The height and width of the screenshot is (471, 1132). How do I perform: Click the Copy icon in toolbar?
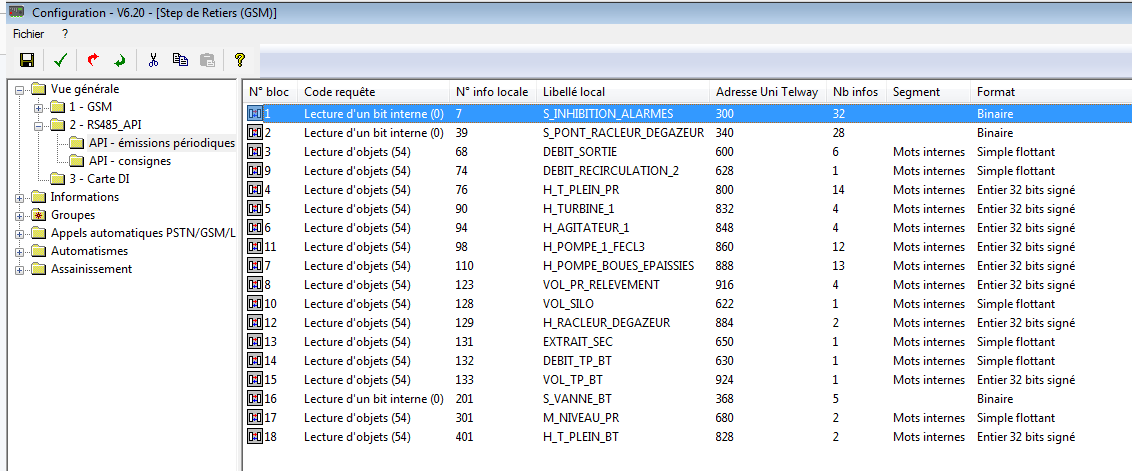coord(180,60)
